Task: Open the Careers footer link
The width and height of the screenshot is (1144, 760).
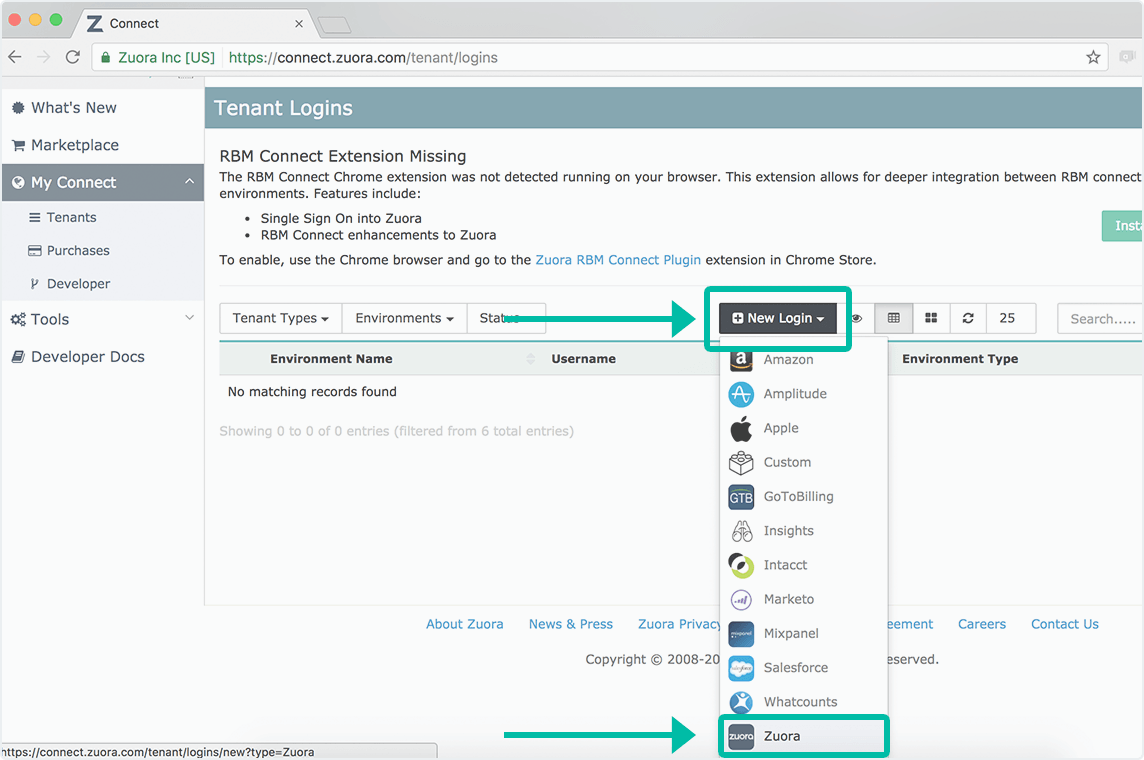Action: (x=981, y=624)
